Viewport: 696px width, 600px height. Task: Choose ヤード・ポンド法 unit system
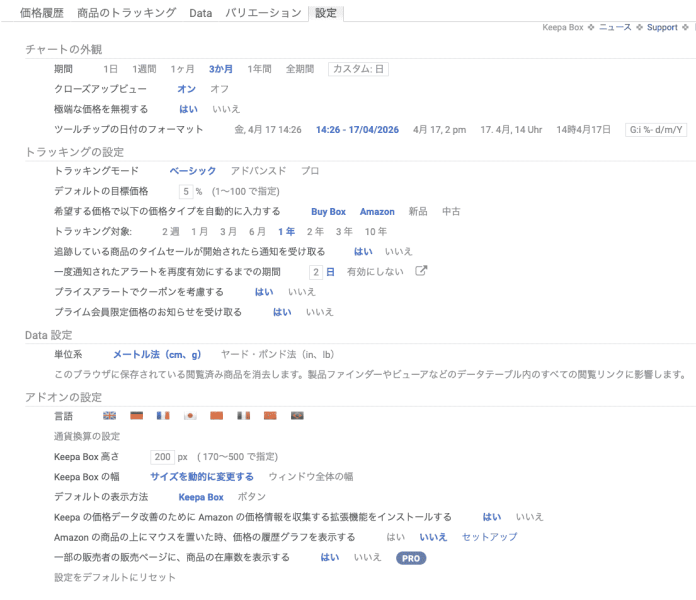point(277,354)
